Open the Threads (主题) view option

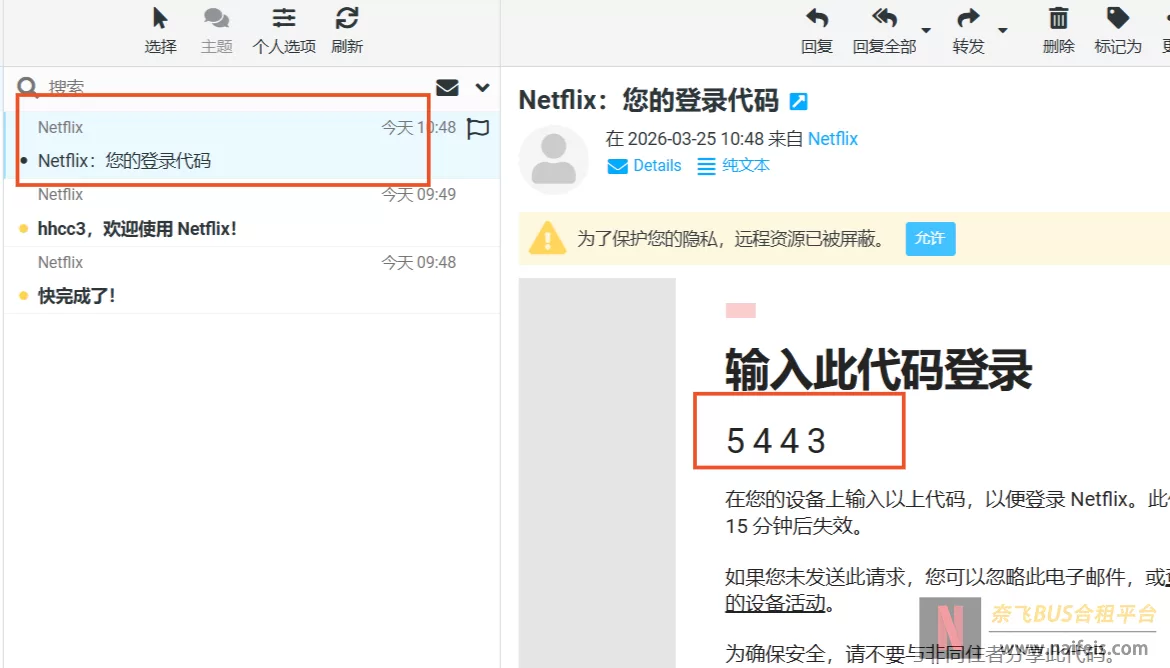click(216, 30)
